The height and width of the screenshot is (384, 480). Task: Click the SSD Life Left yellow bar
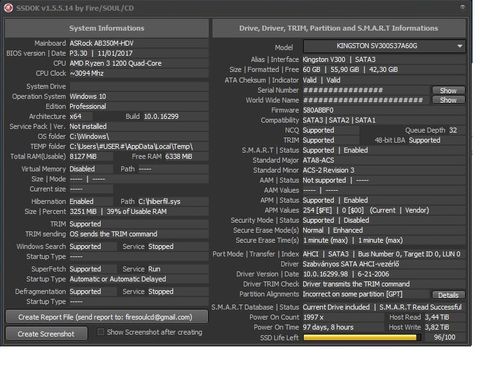pyautogui.click(x=362, y=337)
